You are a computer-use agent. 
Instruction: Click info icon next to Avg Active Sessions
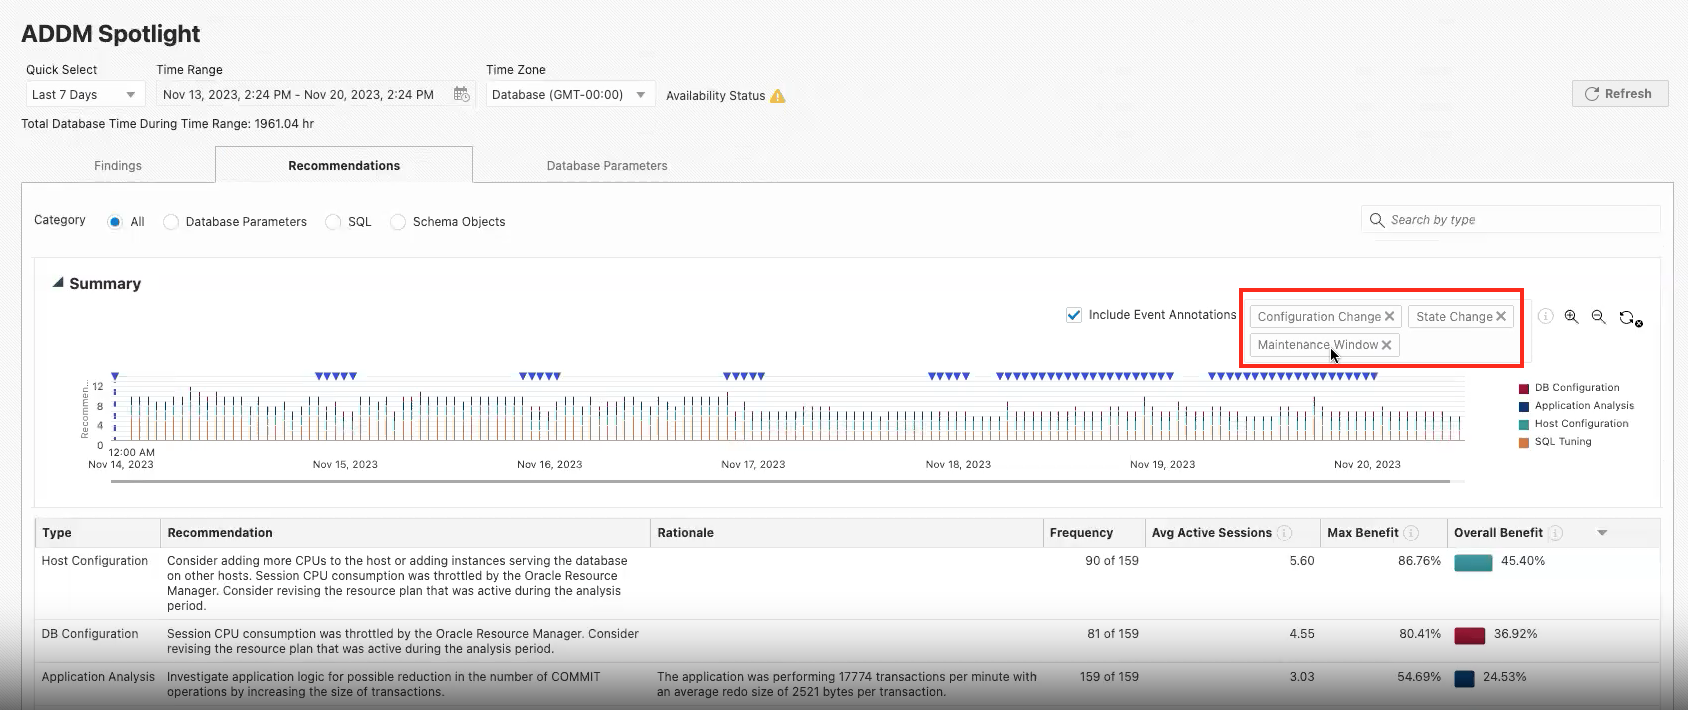tap(1285, 533)
